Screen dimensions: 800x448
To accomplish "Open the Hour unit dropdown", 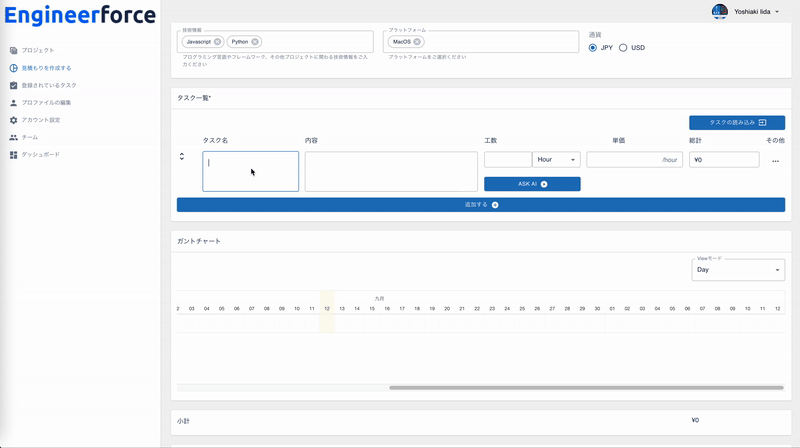I will (x=556, y=160).
